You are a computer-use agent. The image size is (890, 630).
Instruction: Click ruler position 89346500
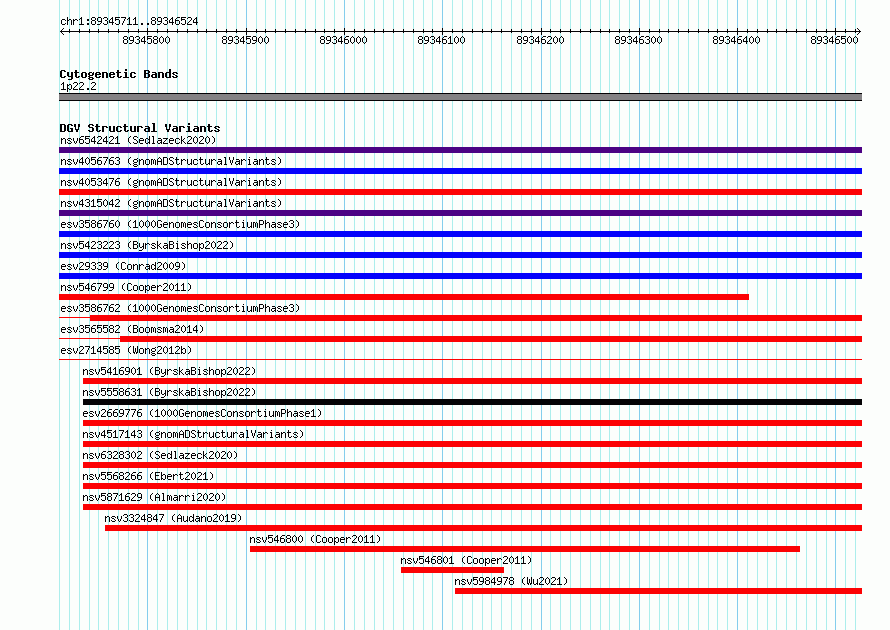coord(835,40)
